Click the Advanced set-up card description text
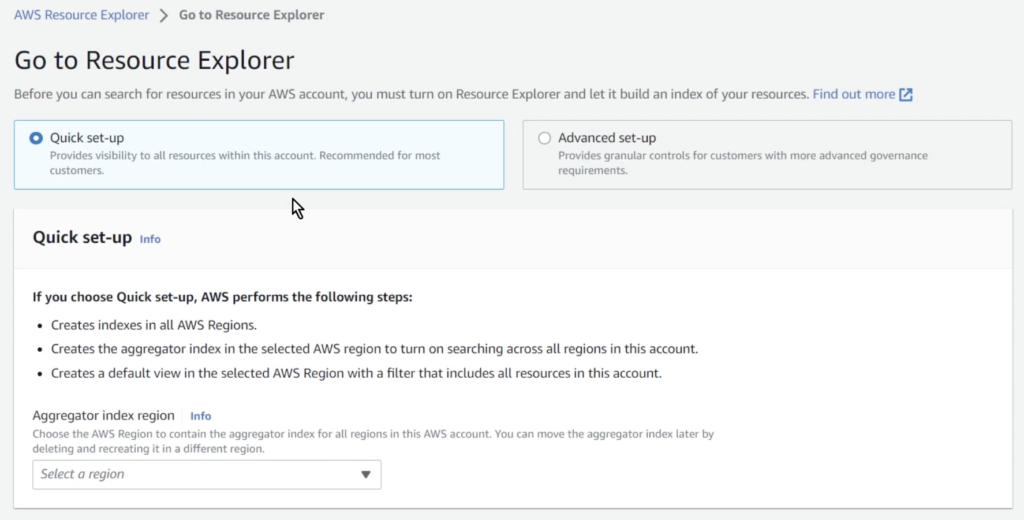 click(x=742, y=163)
